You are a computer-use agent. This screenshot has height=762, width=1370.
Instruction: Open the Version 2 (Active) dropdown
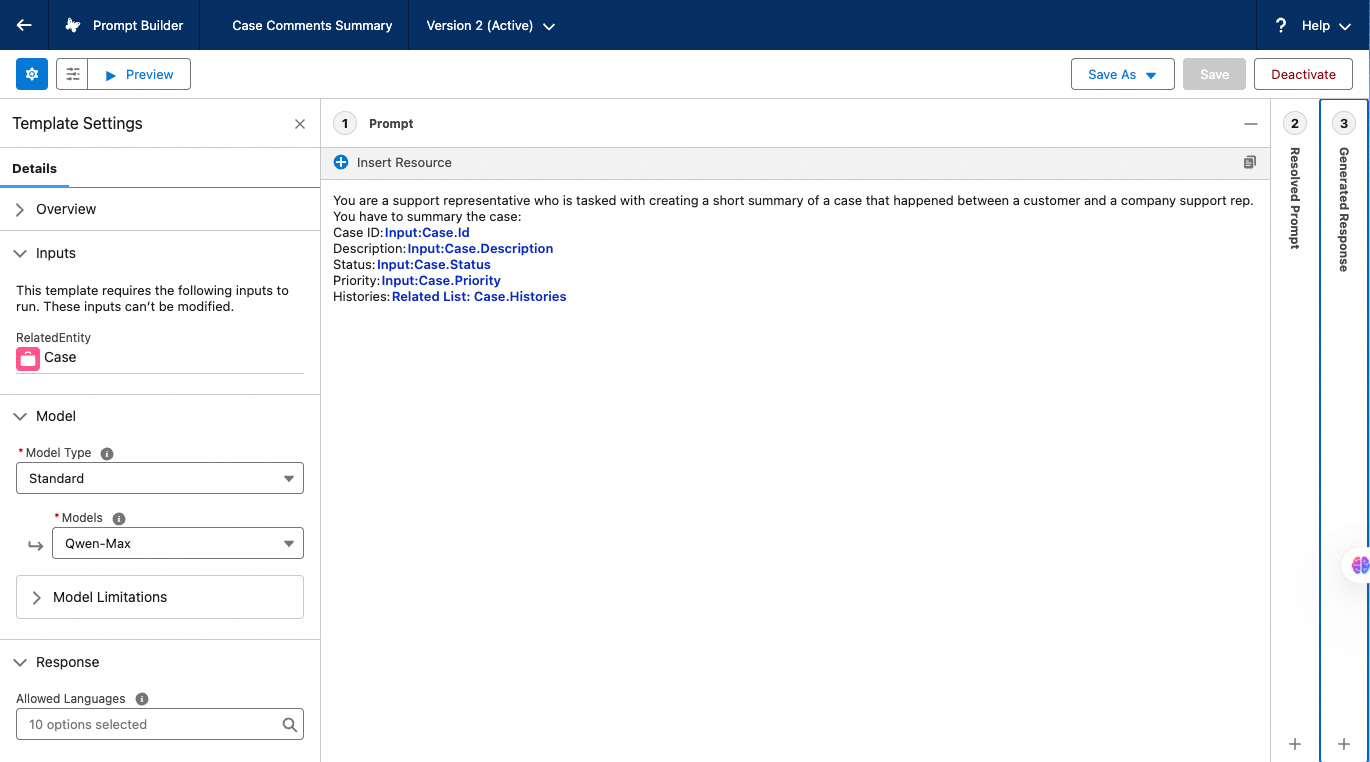click(490, 25)
